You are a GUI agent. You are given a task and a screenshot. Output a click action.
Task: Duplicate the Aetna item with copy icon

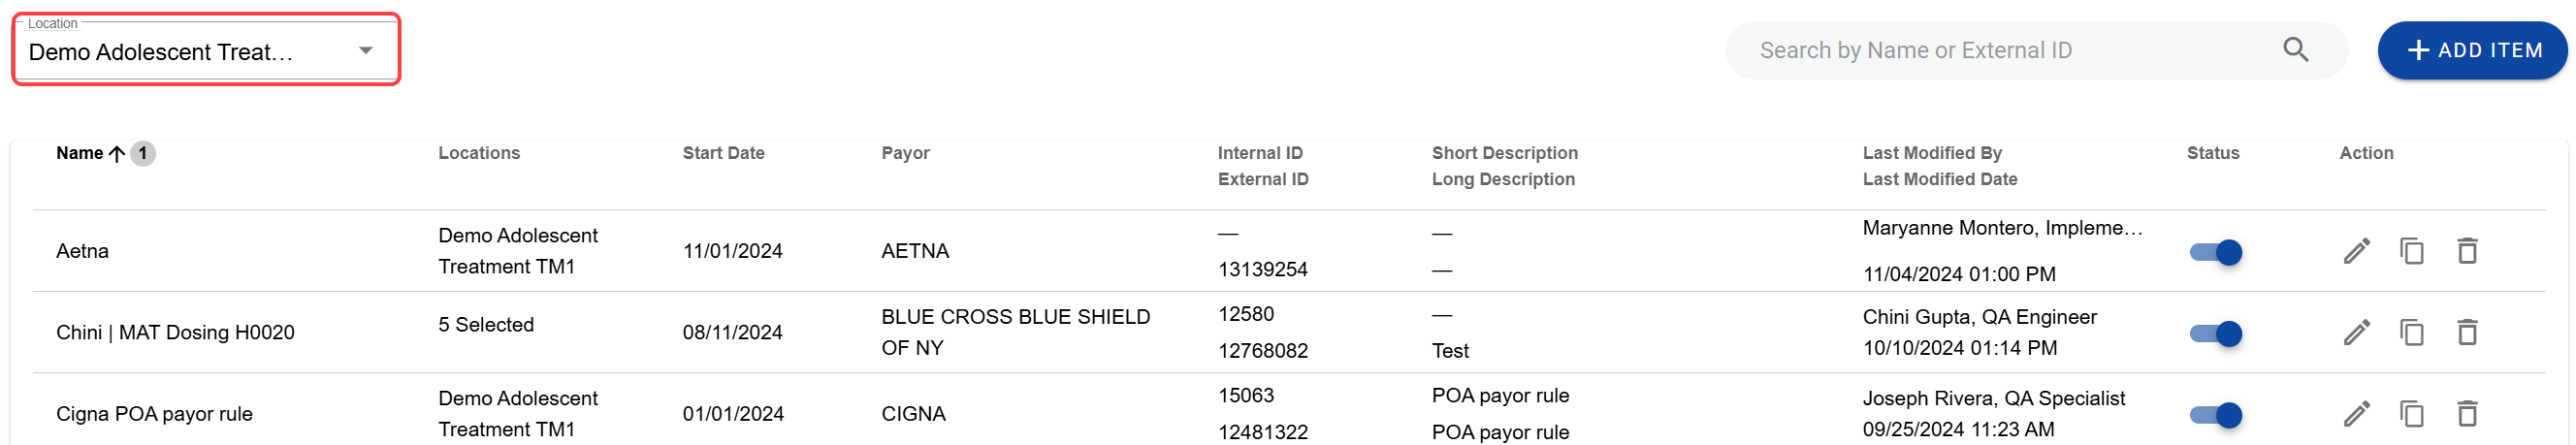[2411, 251]
